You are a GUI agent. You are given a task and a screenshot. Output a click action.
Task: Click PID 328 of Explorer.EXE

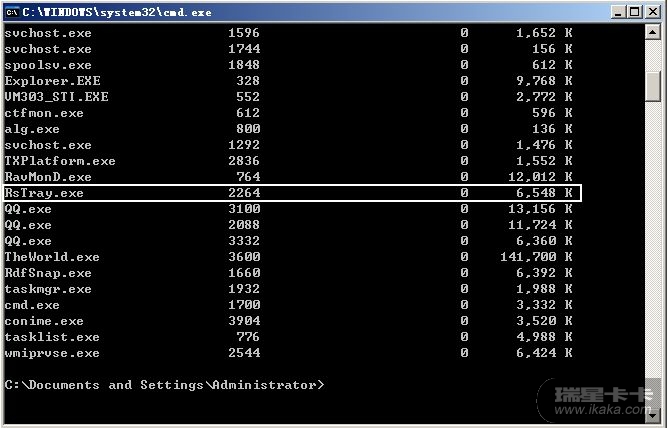click(248, 81)
